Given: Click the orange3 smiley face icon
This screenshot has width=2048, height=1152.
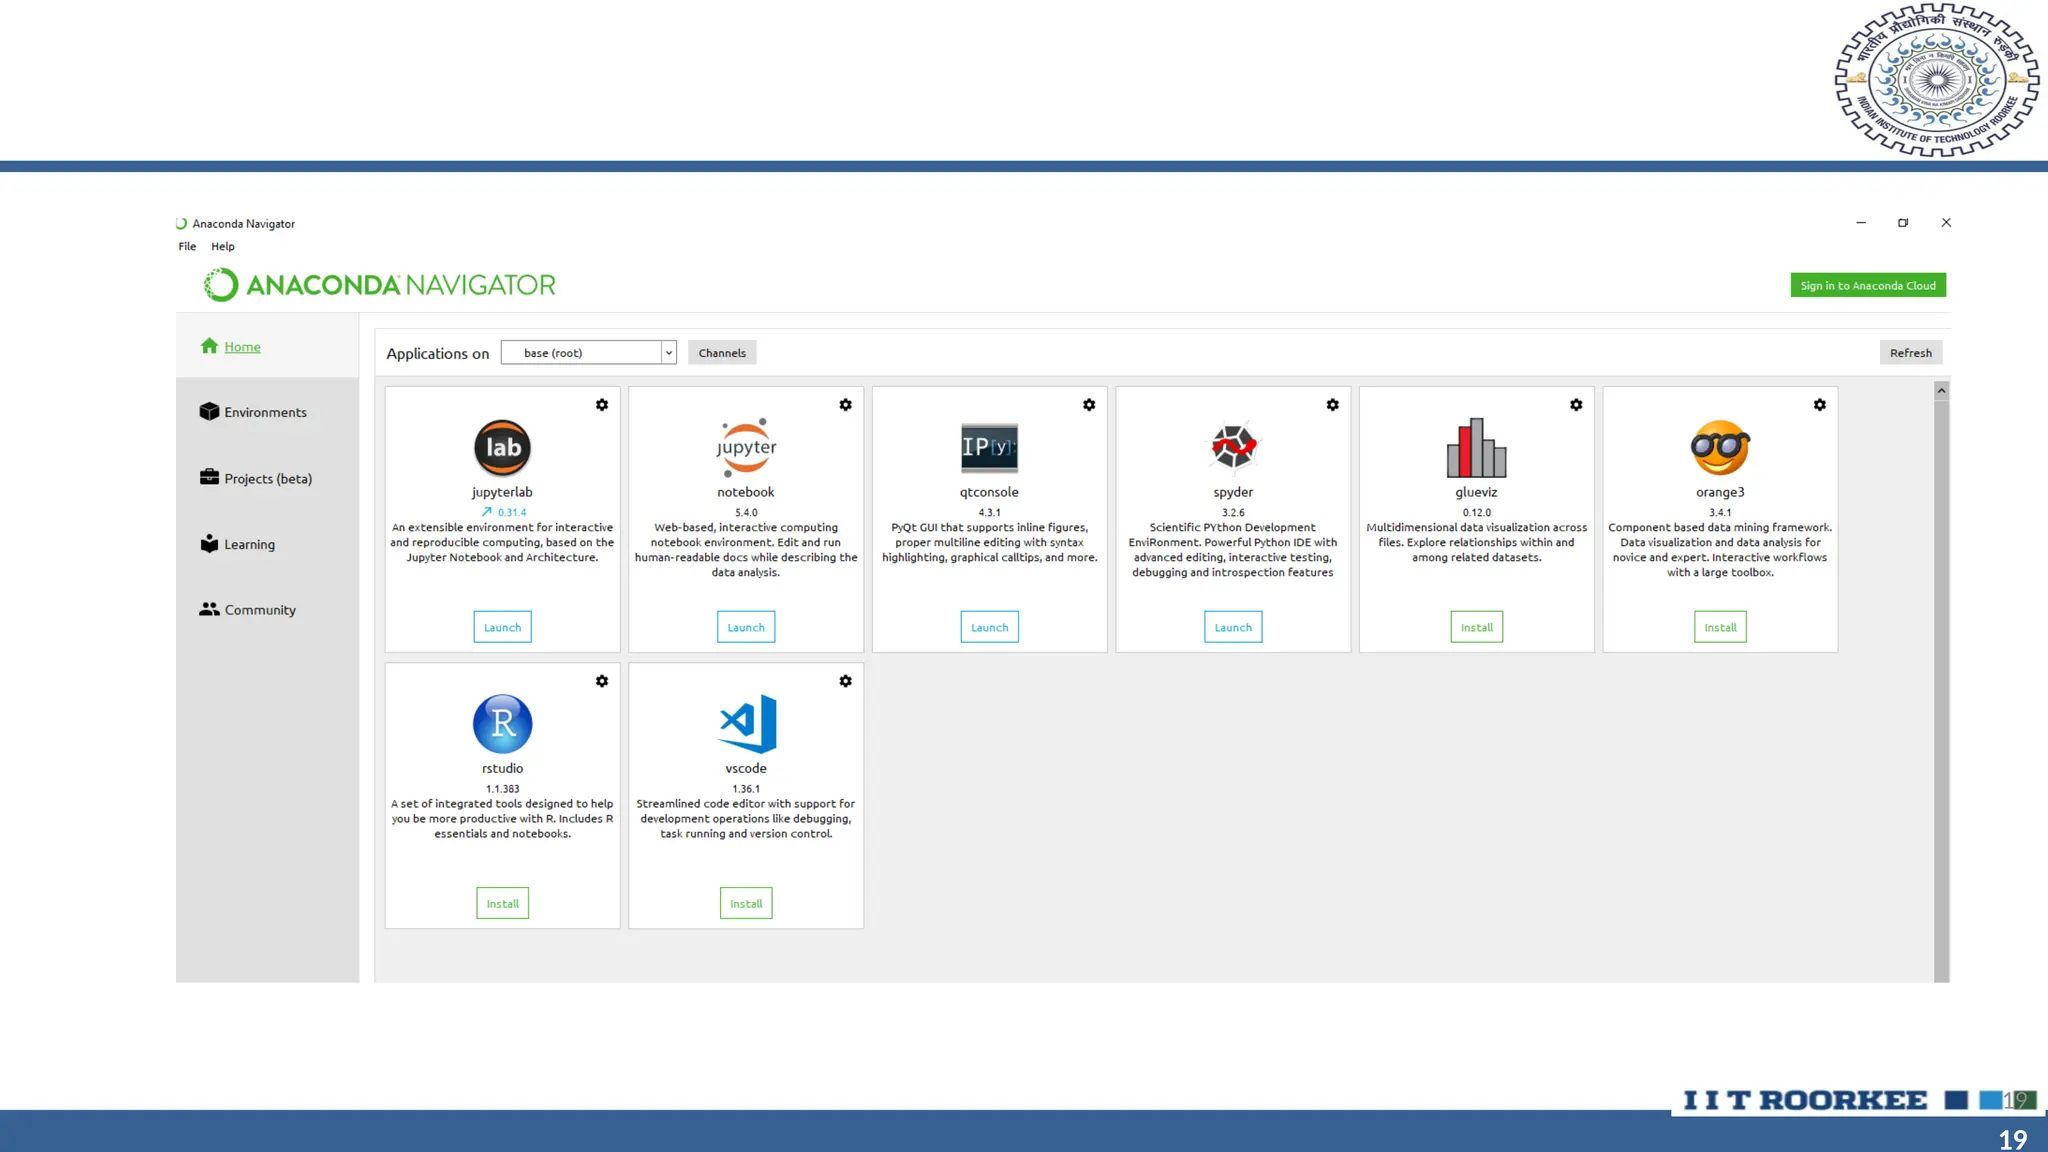Looking at the screenshot, I should pos(1720,447).
